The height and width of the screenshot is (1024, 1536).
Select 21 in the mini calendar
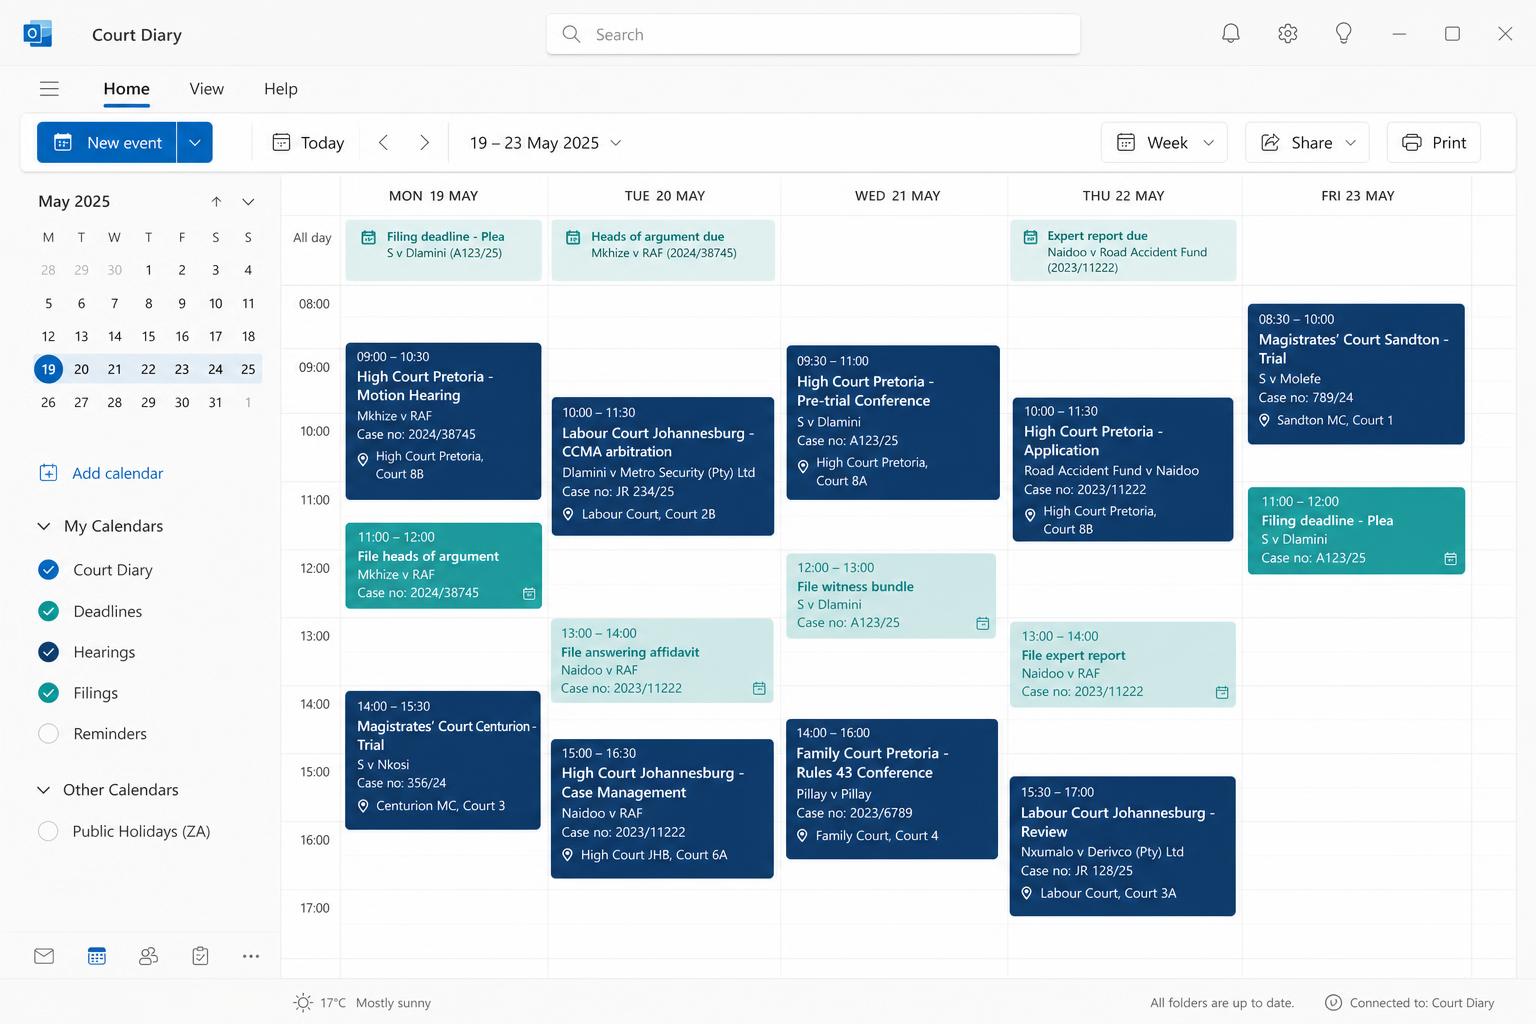tap(115, 369)
